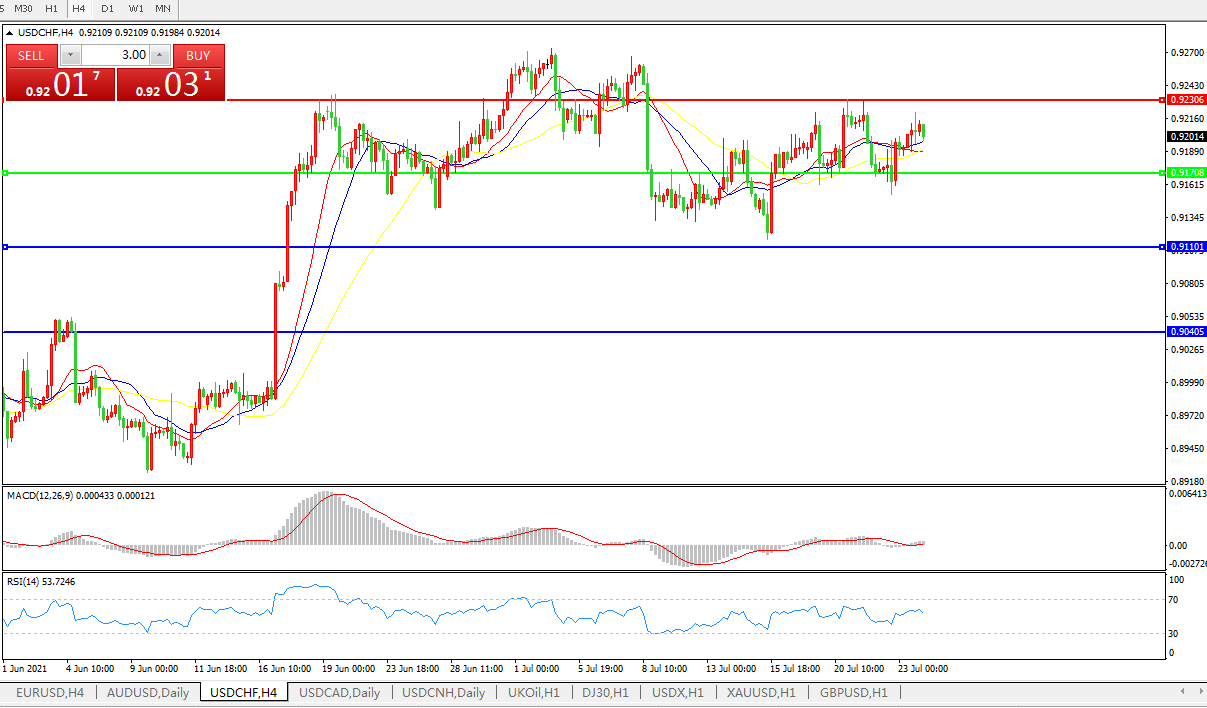Image resolution: width=1207 pixels, height=708 pixels.
Task: Open the UKOil,H1 chart tab
Action: (534, 692)
